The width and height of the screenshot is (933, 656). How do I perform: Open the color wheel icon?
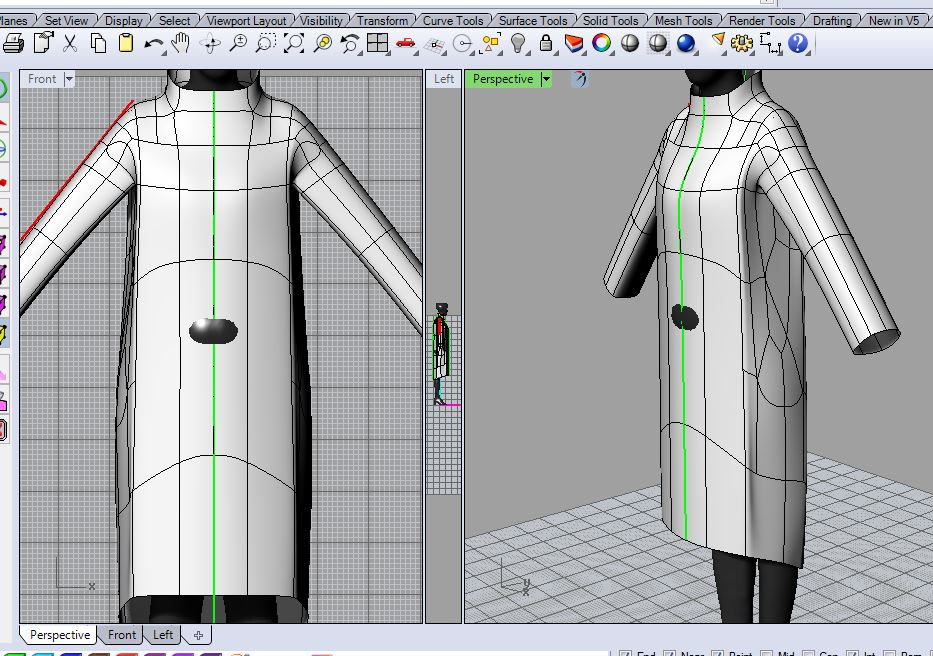[602, 43]
